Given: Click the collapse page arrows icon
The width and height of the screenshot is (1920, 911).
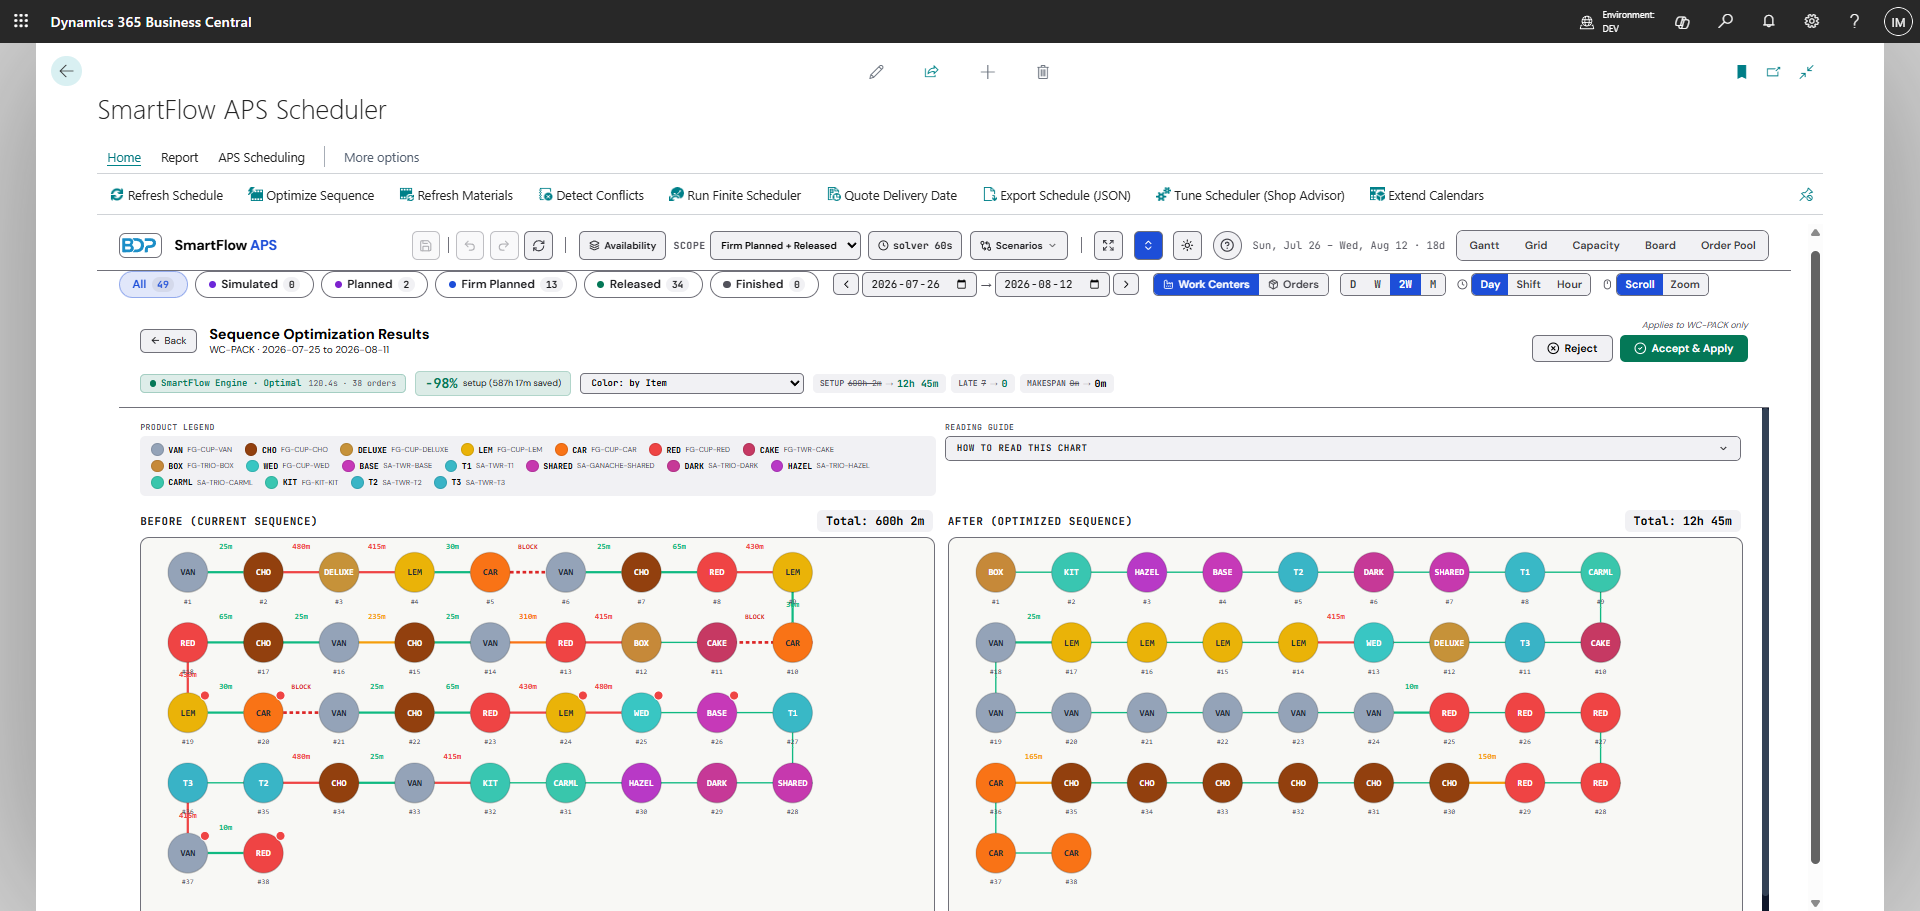Looking at the screenshot, I should 1807,72.
